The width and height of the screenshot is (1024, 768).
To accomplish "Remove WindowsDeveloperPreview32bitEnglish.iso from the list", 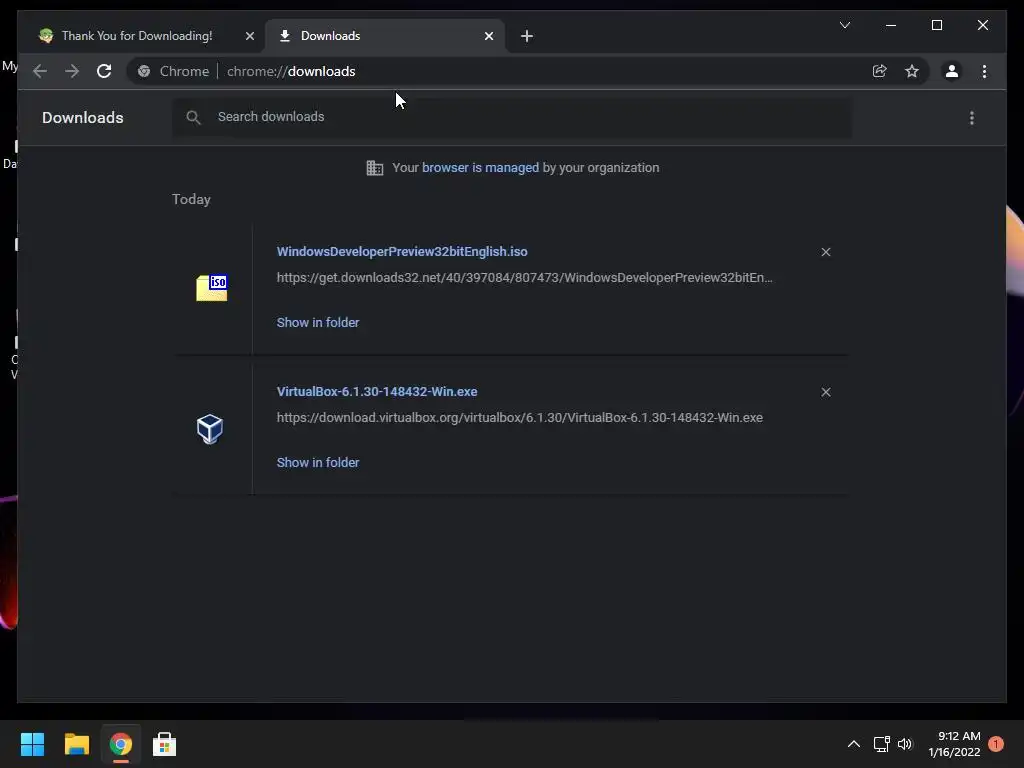I will pyautogui.click(x=825, y=252).
